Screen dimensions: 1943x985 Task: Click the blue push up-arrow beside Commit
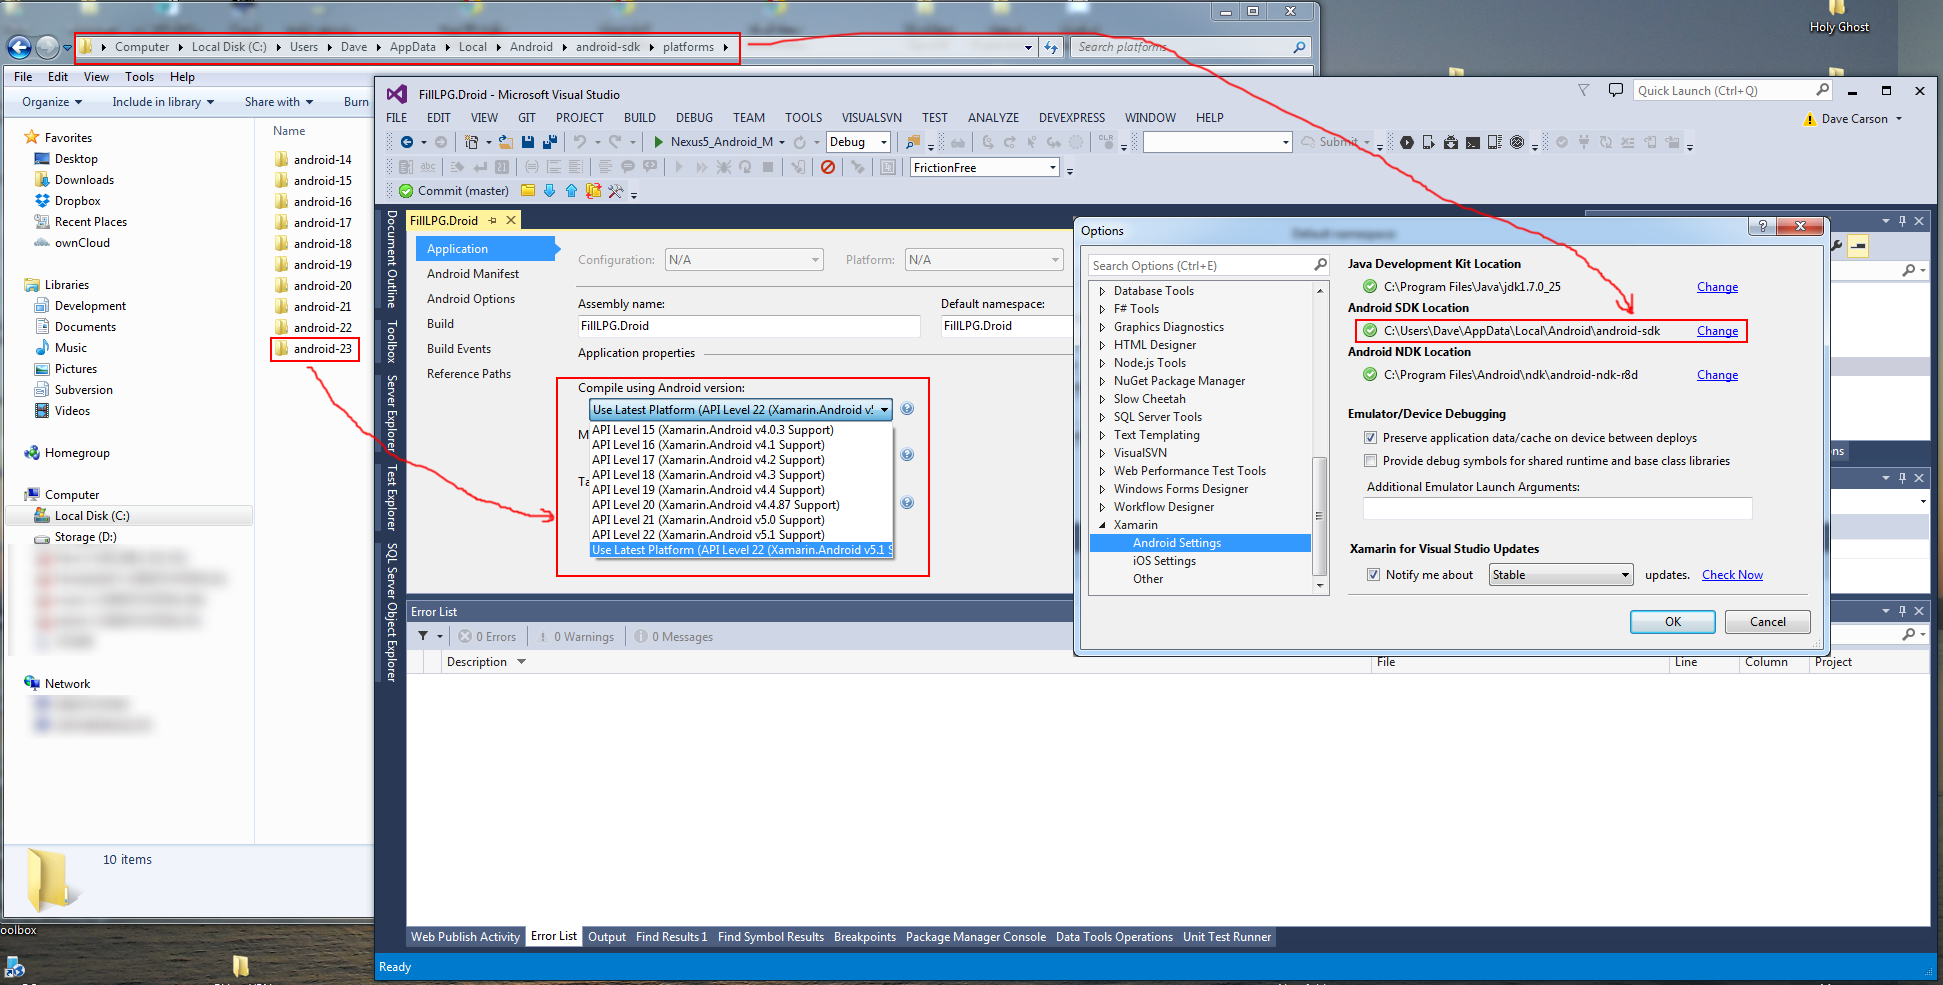point(571,190)
